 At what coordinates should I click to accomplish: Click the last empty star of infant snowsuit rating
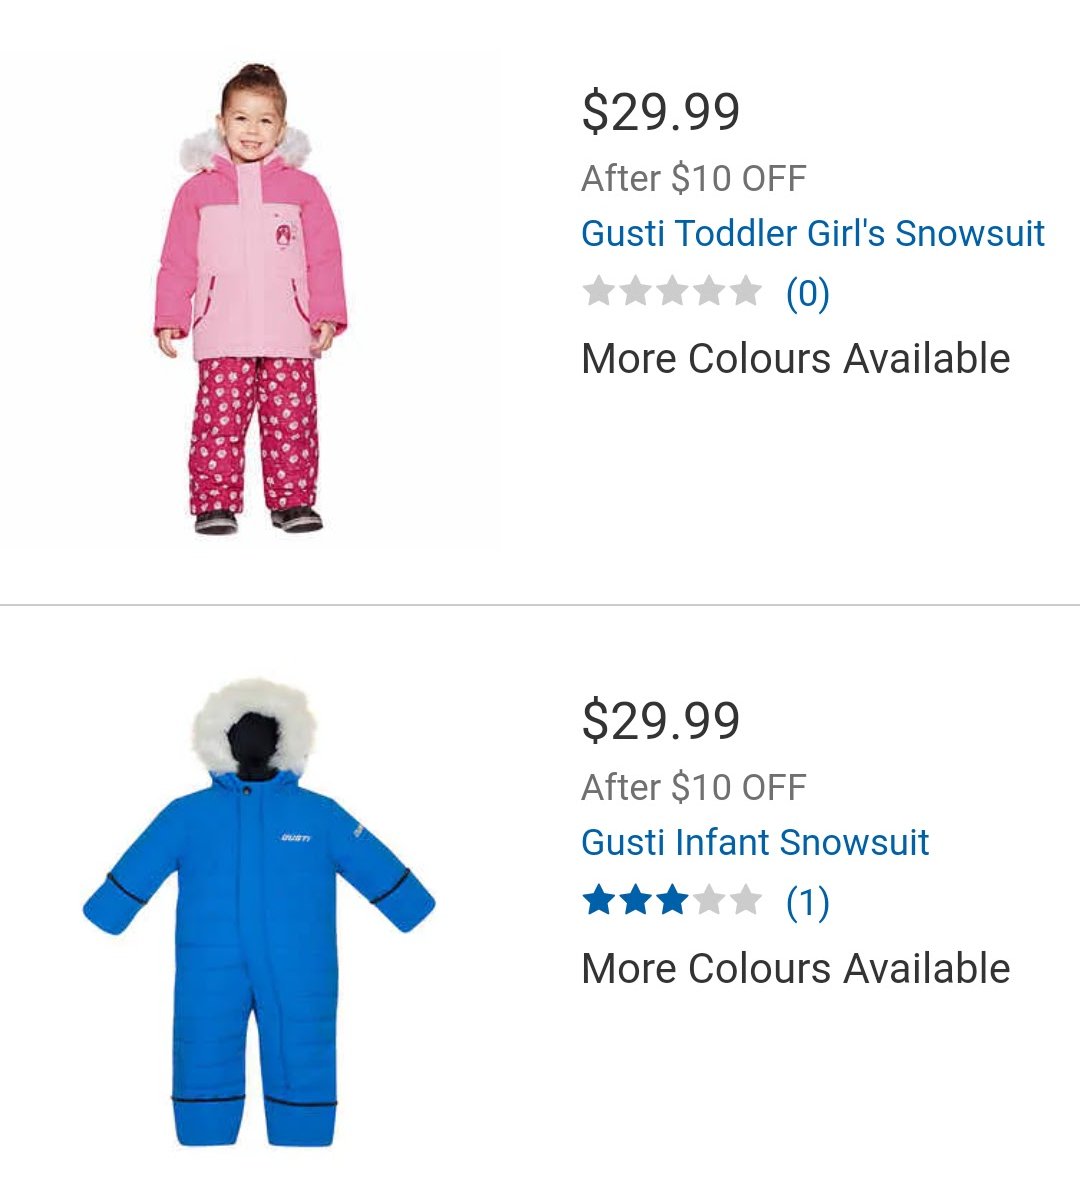tap(745, 899)
